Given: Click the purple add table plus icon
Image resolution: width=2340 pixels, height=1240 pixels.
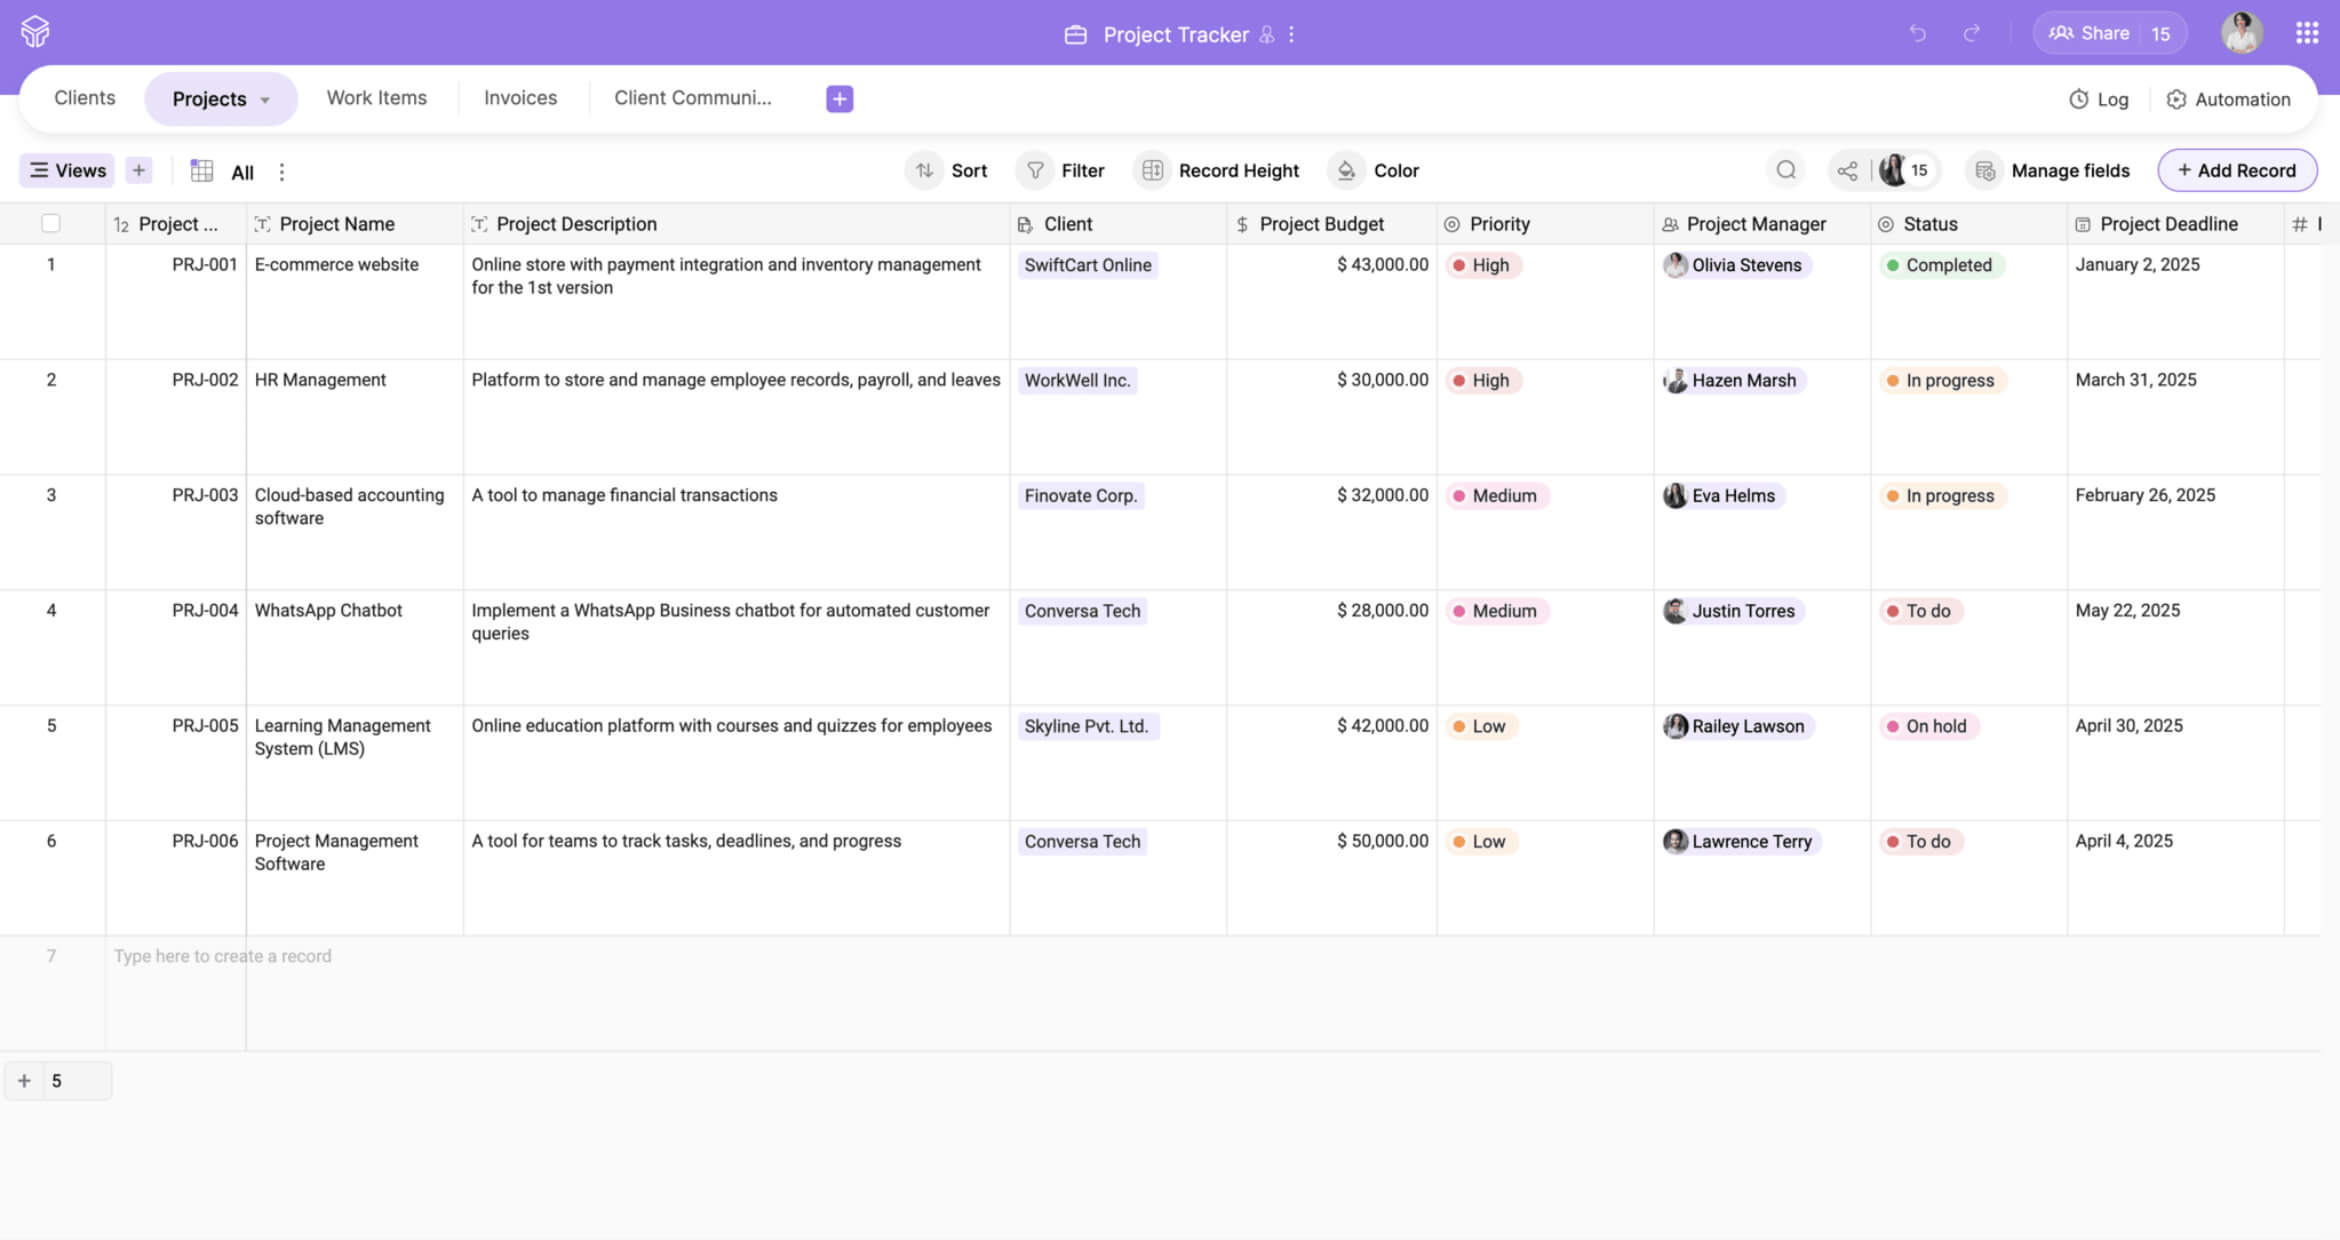Looking at the screenshot, I should [x=839, y=99].
